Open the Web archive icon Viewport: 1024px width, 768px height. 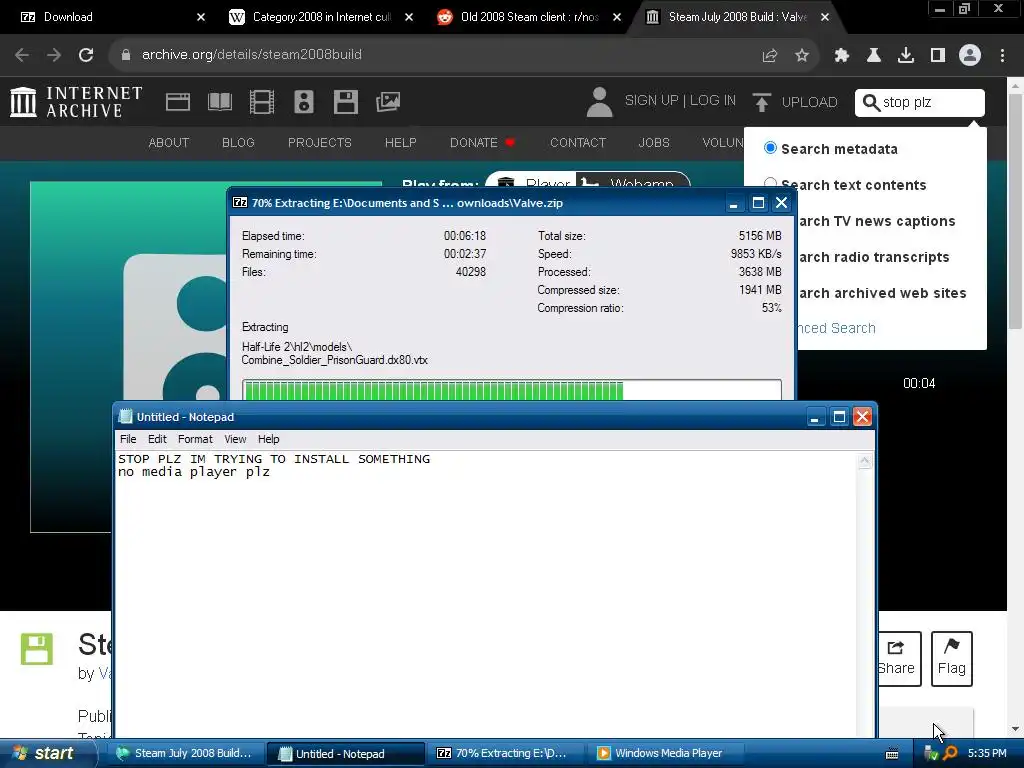tap(178, 102)
